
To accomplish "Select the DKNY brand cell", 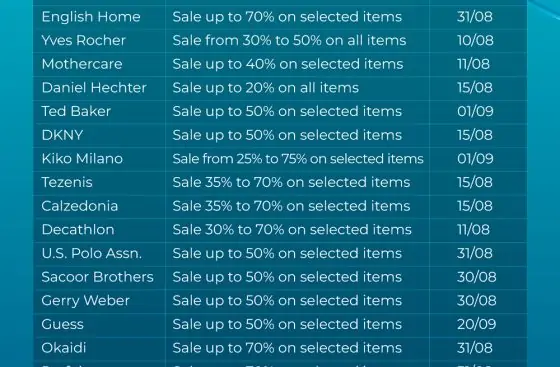I will [x=62, y=135].
